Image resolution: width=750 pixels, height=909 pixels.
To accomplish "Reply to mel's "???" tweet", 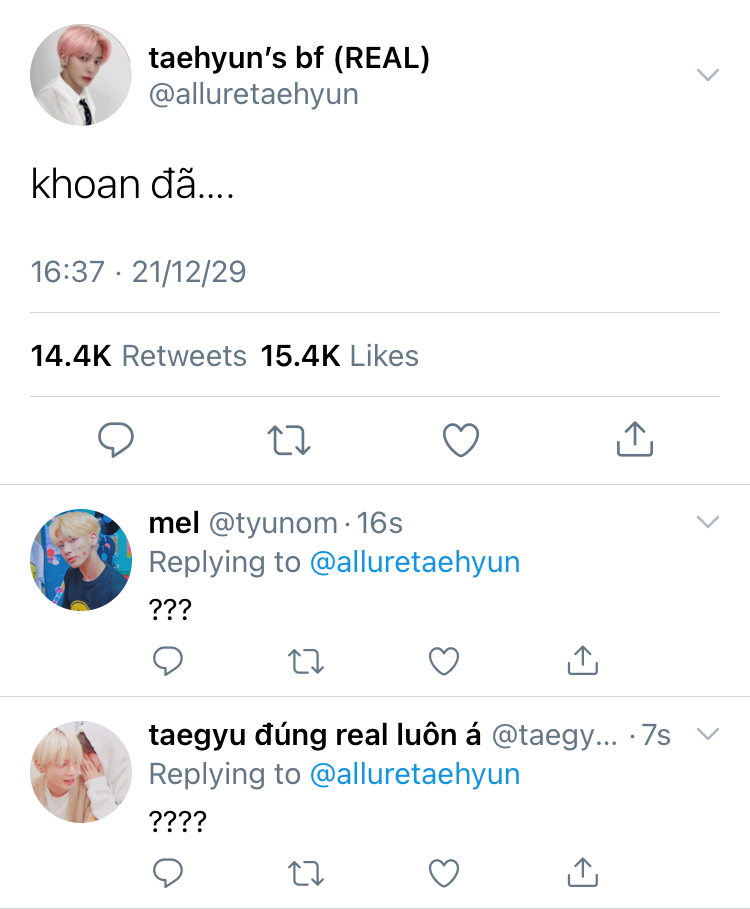I will 168,660.
